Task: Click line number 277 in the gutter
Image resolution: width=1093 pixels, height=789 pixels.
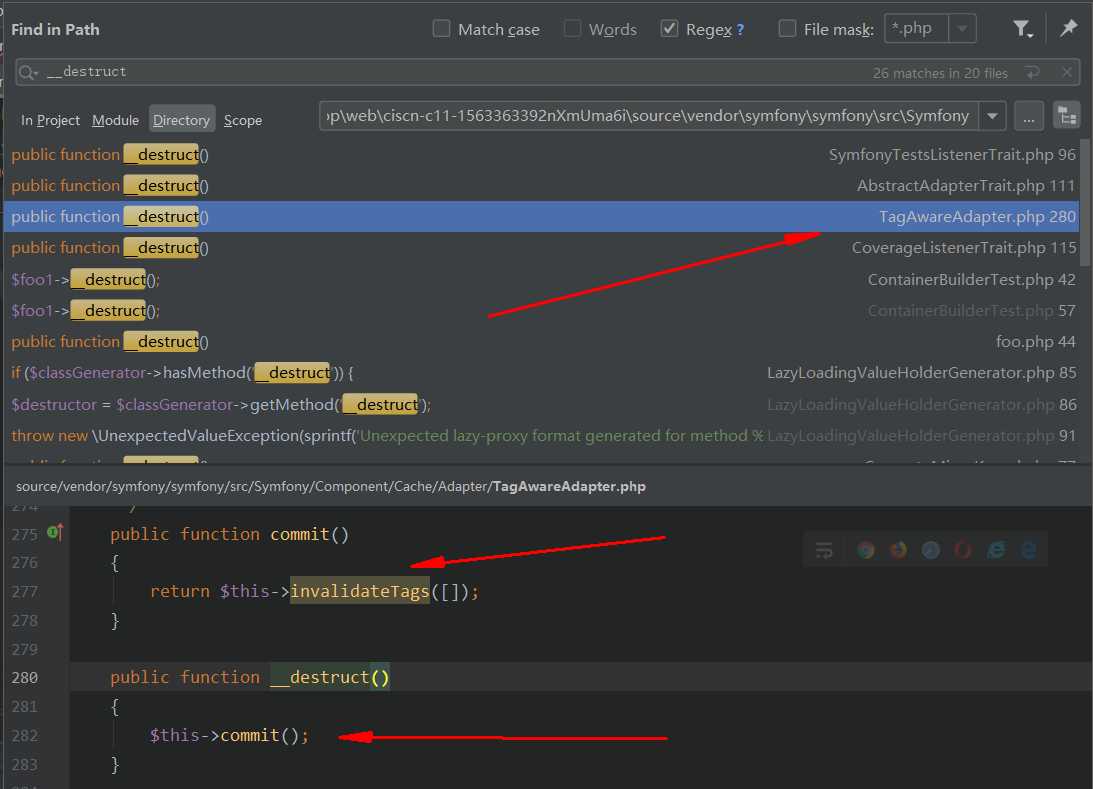Action: click(24, 592)
